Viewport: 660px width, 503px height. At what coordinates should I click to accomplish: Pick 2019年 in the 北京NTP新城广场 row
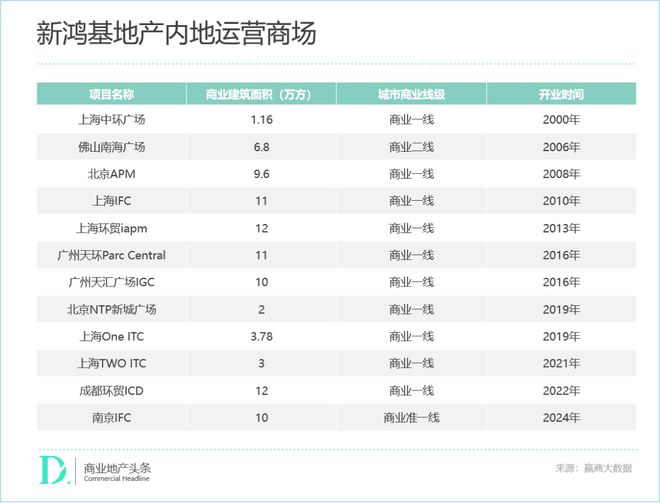point(561,309)
